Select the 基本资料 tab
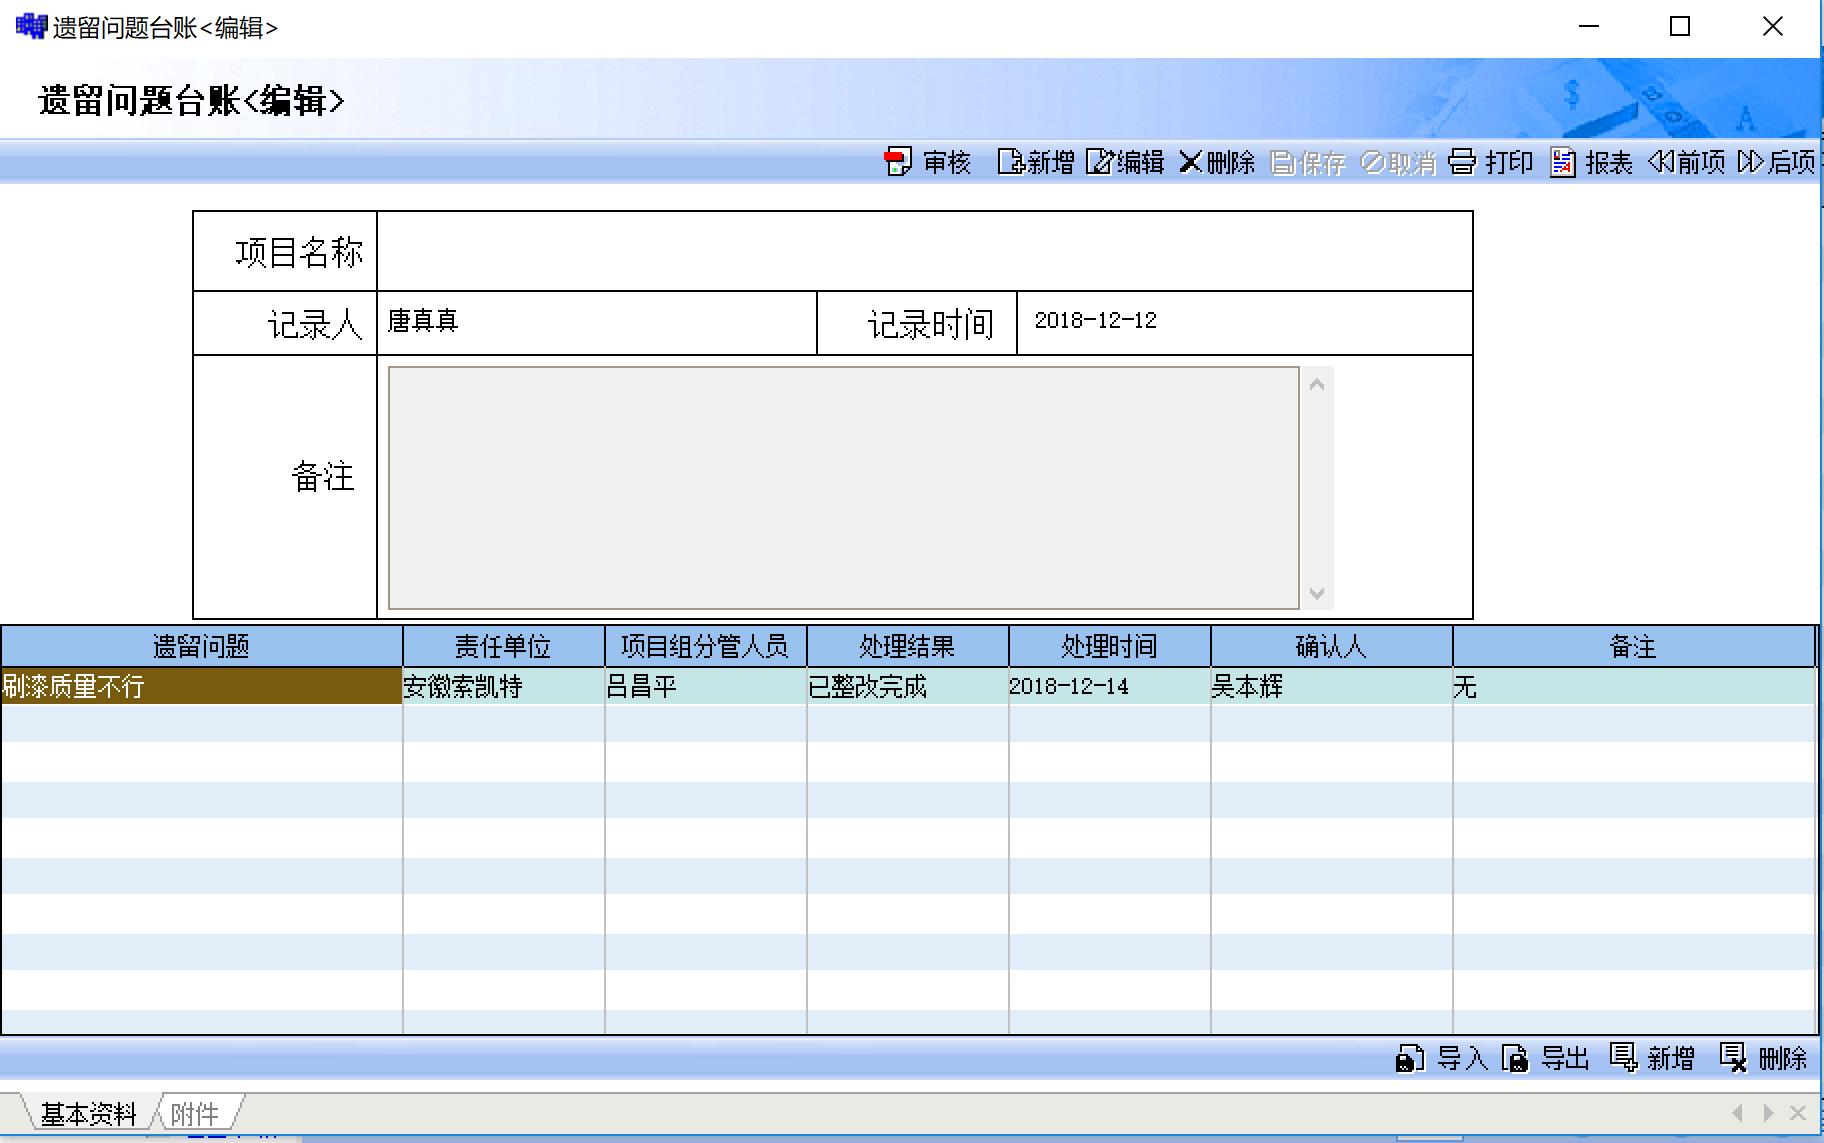The height and width of the screenshot is (1143, 1824). click(88, 1113)
